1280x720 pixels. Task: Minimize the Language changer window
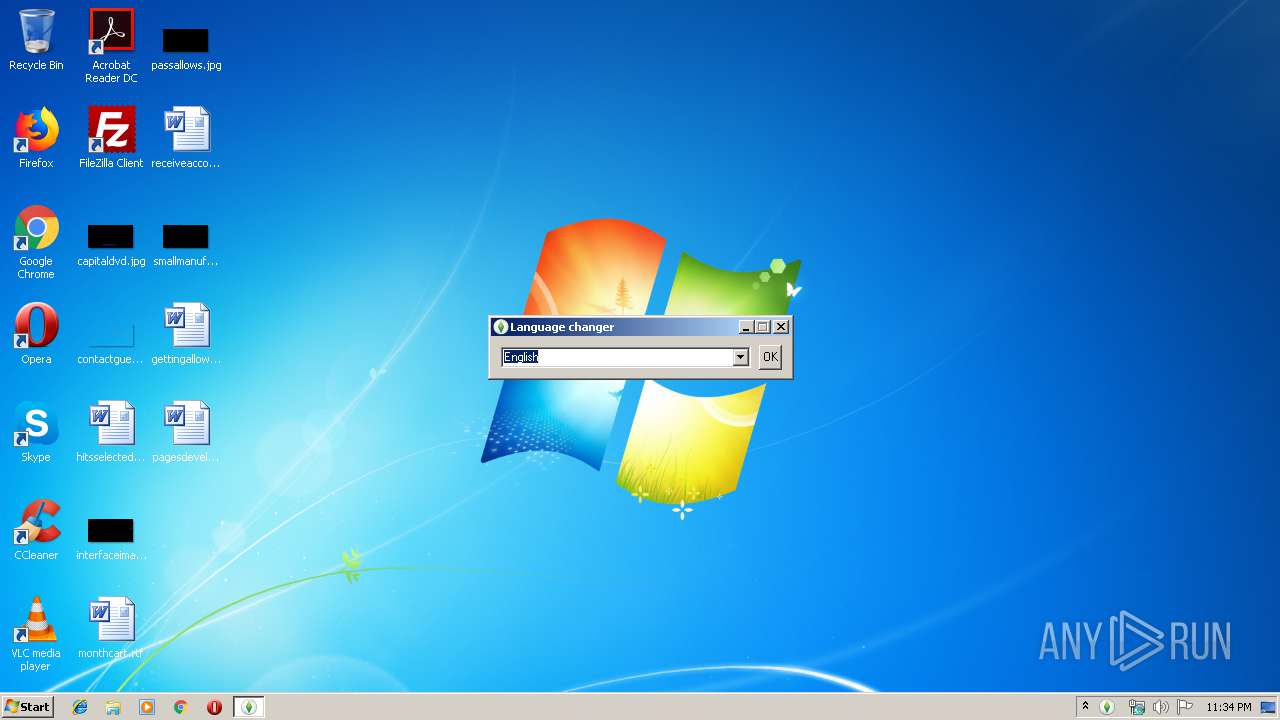[746, 327]
